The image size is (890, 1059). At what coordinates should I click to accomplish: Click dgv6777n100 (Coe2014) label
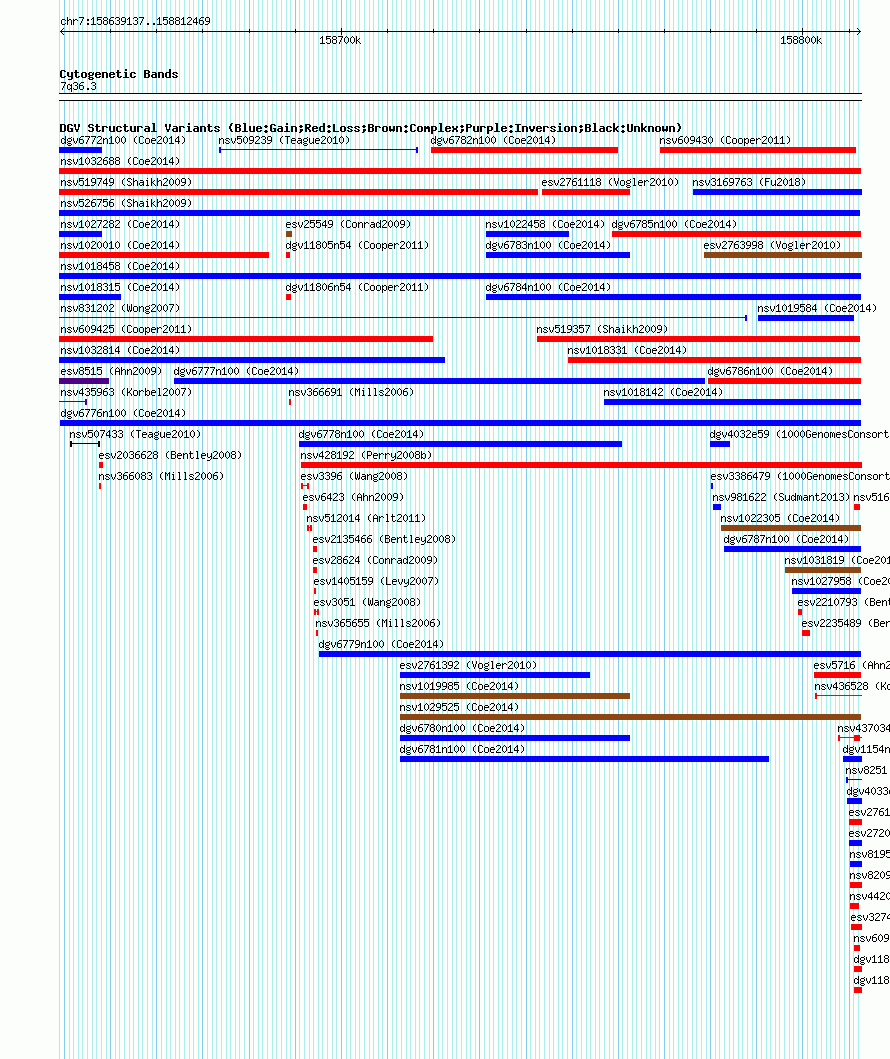[236, 371]
